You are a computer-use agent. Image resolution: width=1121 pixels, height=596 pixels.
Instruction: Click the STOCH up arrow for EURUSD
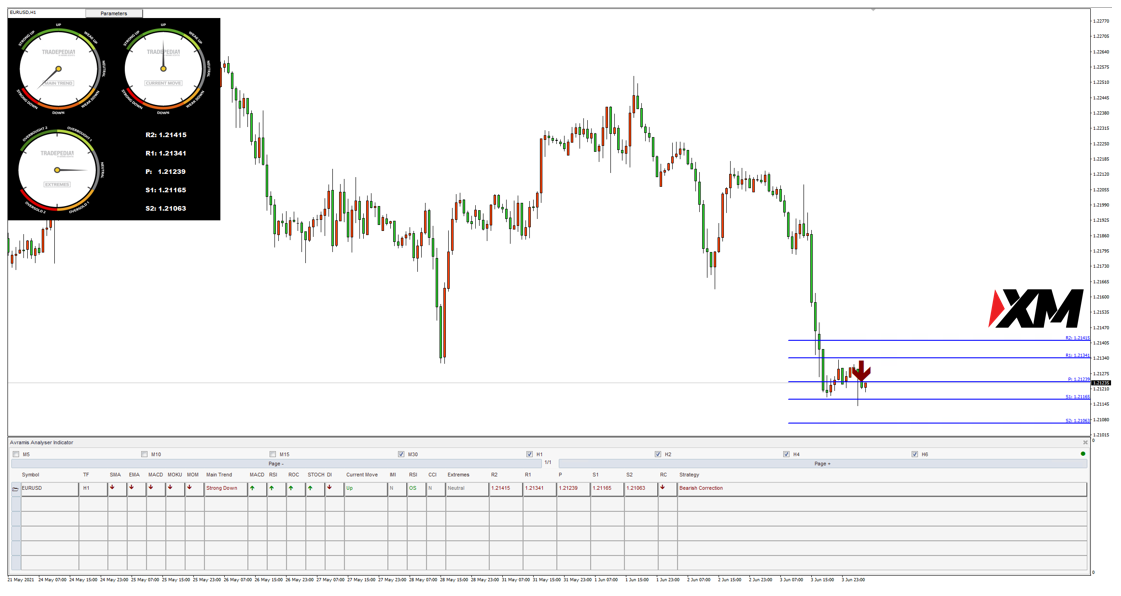(310, 487)
